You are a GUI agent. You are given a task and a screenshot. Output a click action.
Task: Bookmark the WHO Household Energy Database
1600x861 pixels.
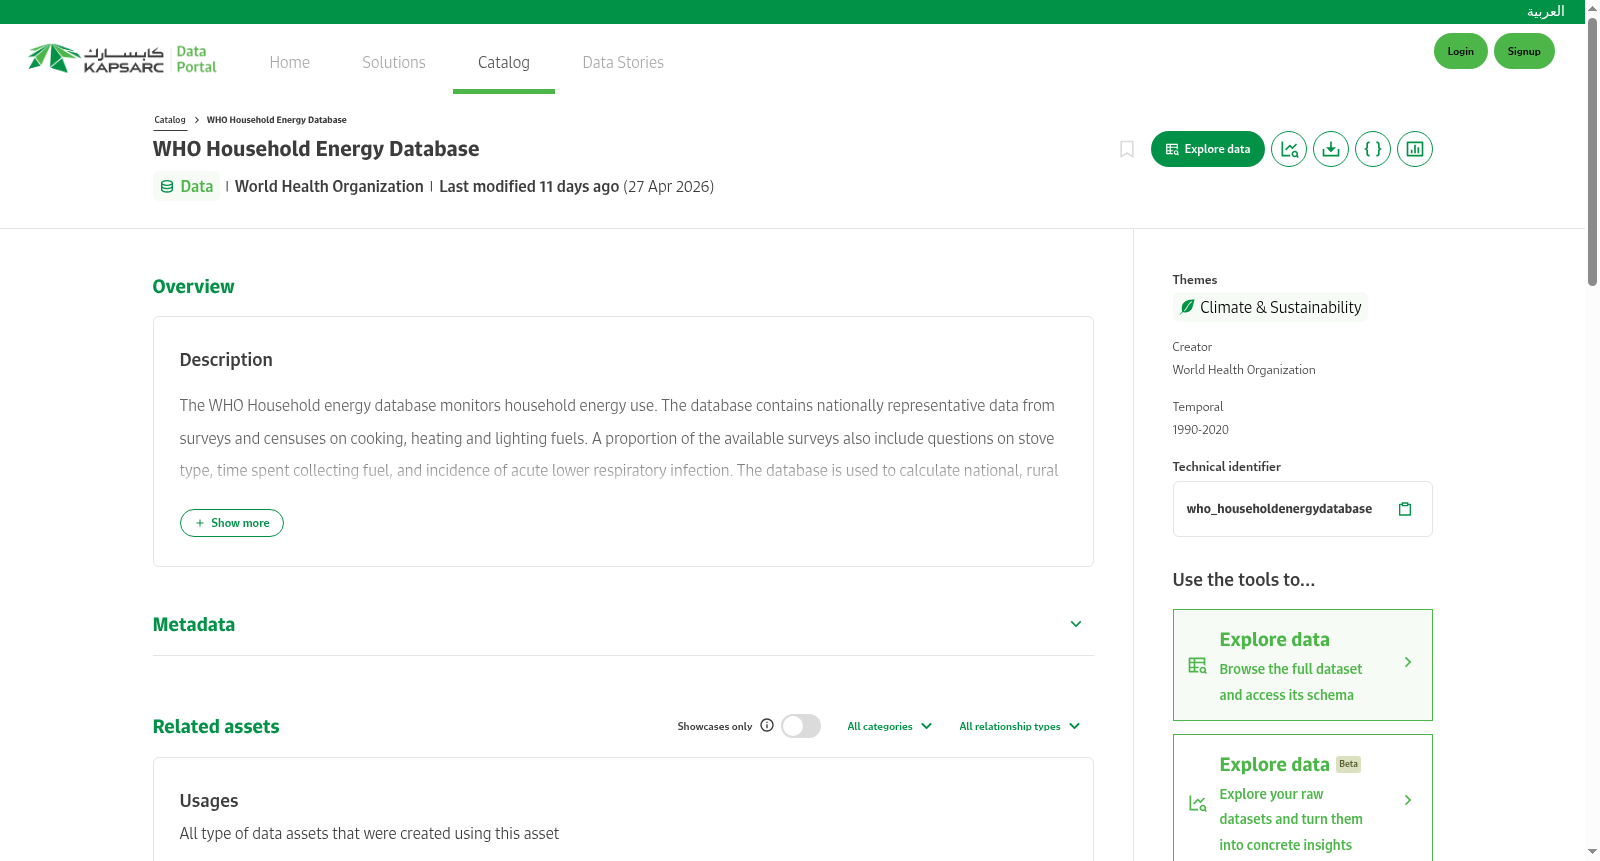(1127, 149)
